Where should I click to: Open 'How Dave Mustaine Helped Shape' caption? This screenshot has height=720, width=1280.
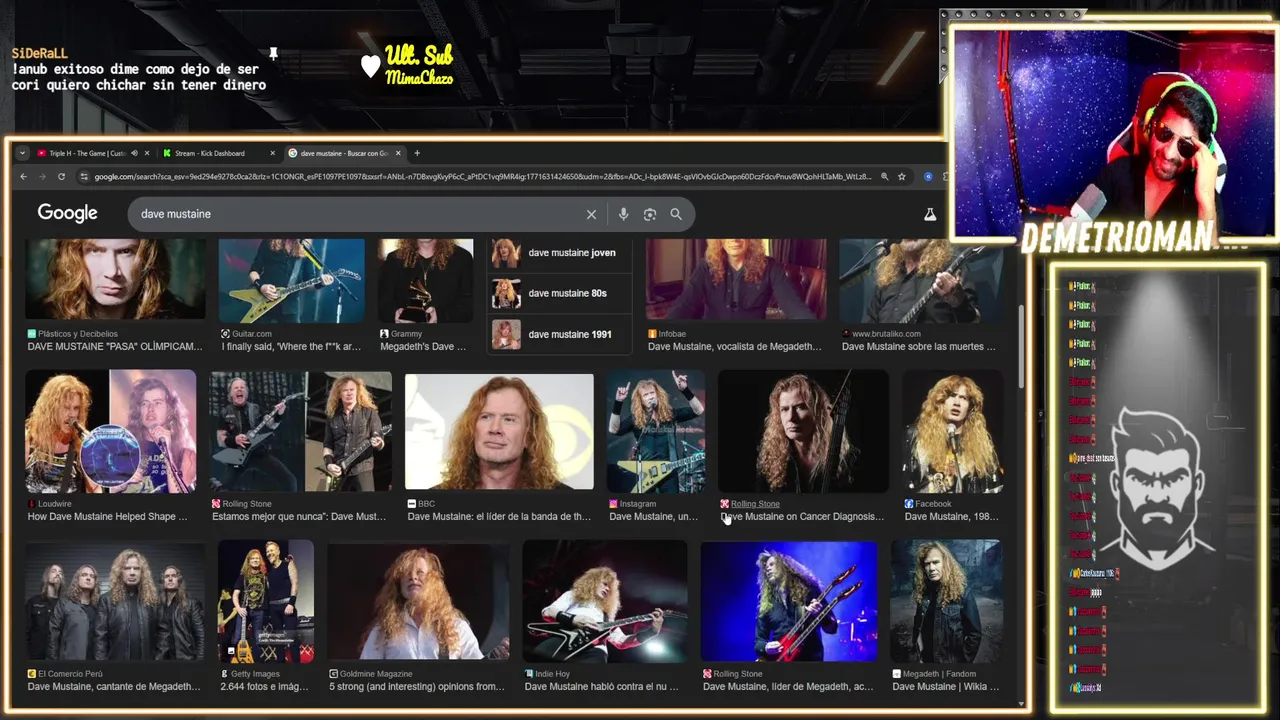pyautogui.click(x=107, y=517)
